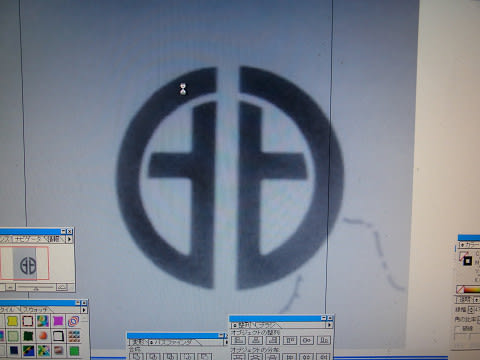
Task: Select the stroke box in Color panel
Action: tap(468, 261)
